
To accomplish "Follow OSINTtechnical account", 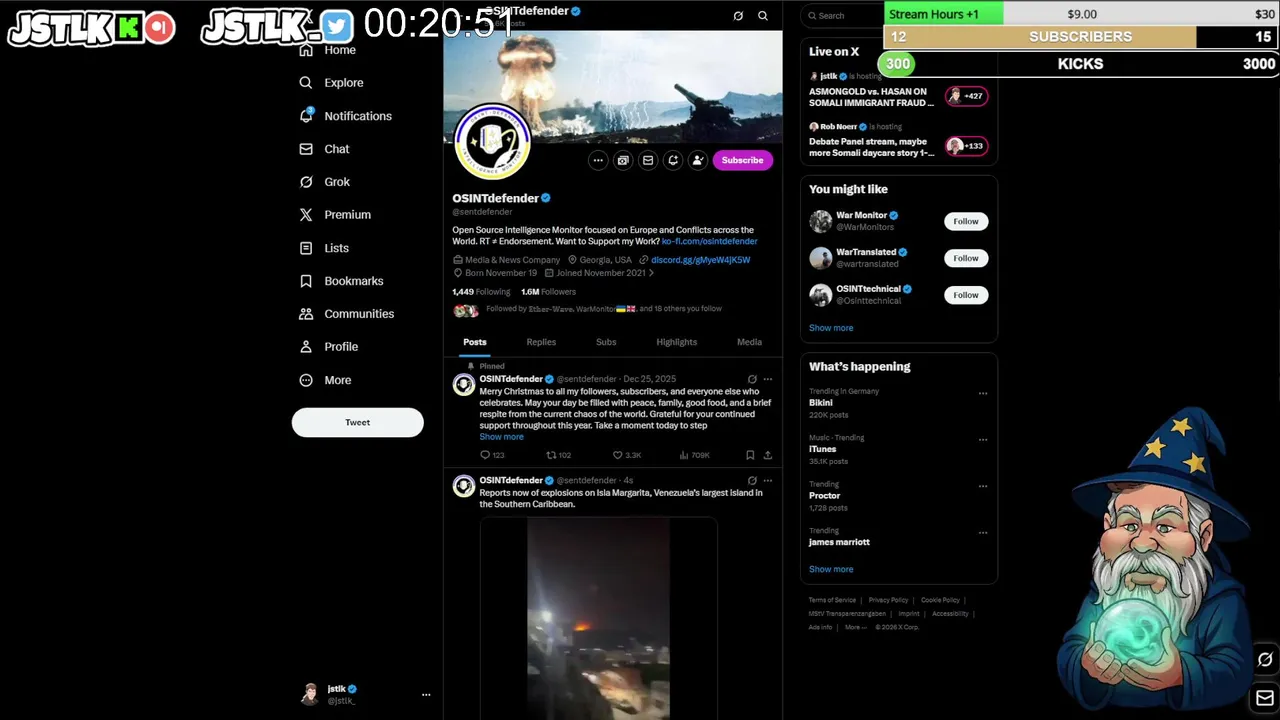I will coord(966,295).
